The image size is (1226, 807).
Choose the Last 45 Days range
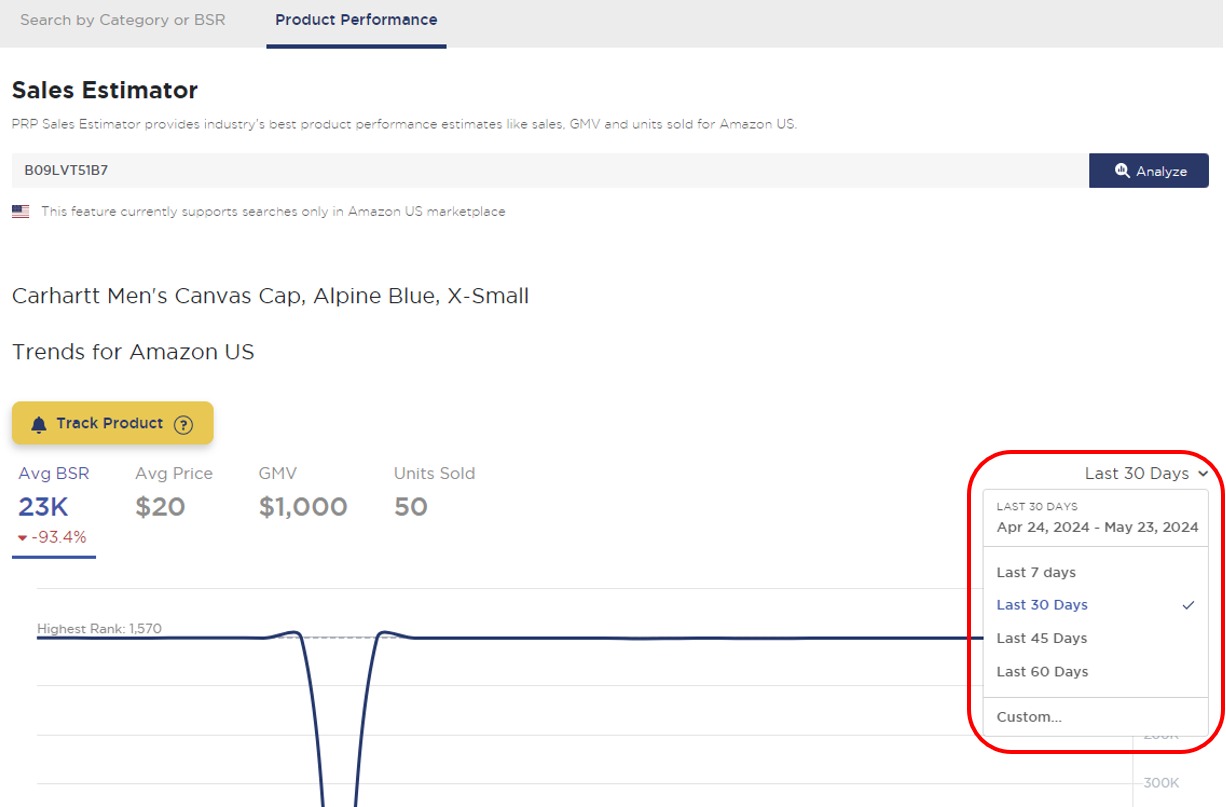pos(1041,637)
